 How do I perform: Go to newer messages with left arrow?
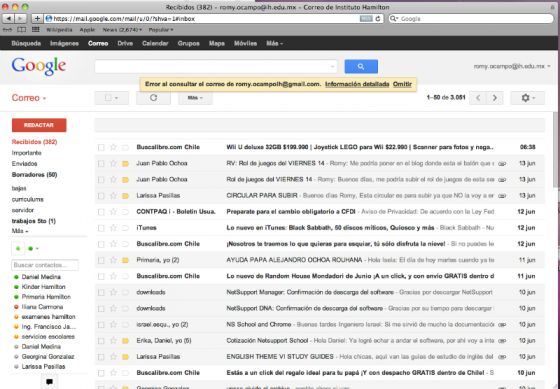click(x=478, y=98)
